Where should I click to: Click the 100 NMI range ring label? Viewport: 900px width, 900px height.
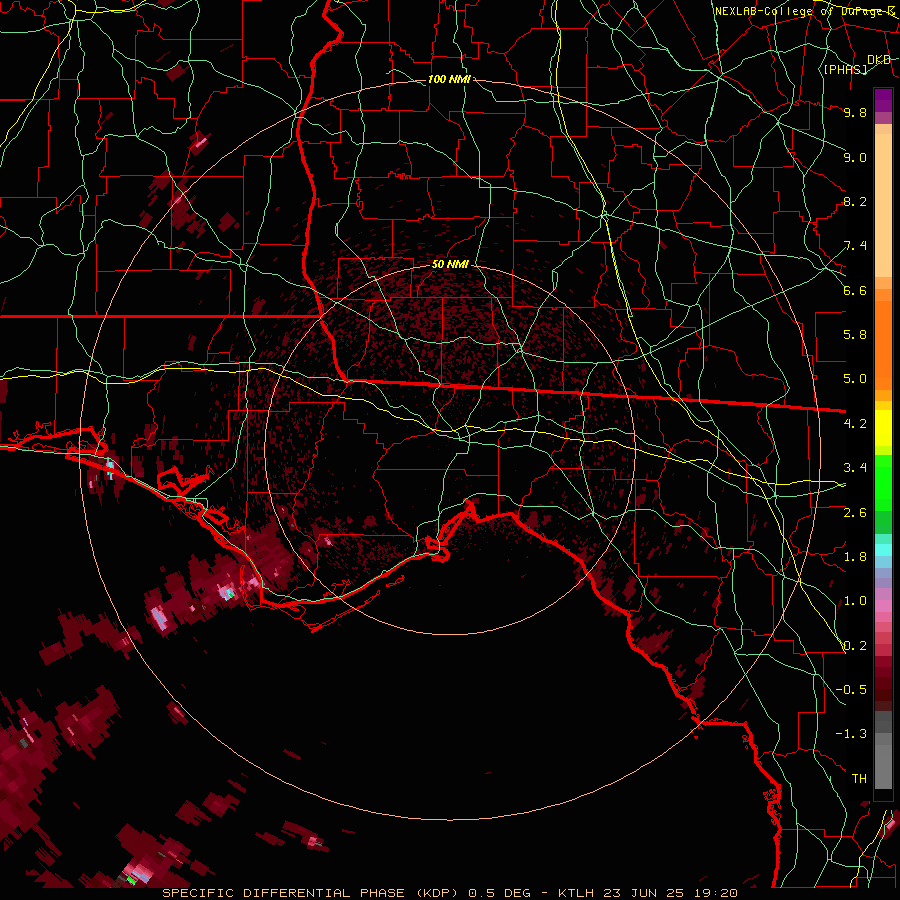click(x=449, y=79)
